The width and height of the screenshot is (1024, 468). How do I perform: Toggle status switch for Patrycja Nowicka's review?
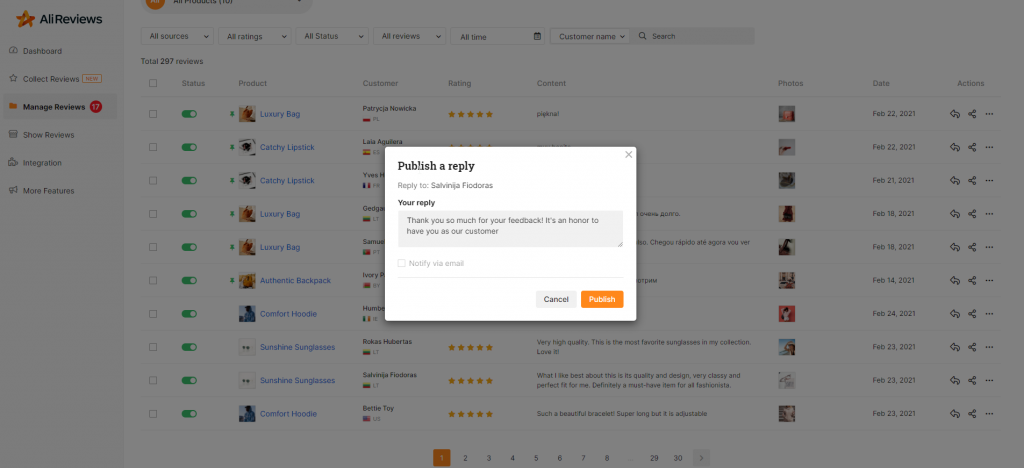189,114
